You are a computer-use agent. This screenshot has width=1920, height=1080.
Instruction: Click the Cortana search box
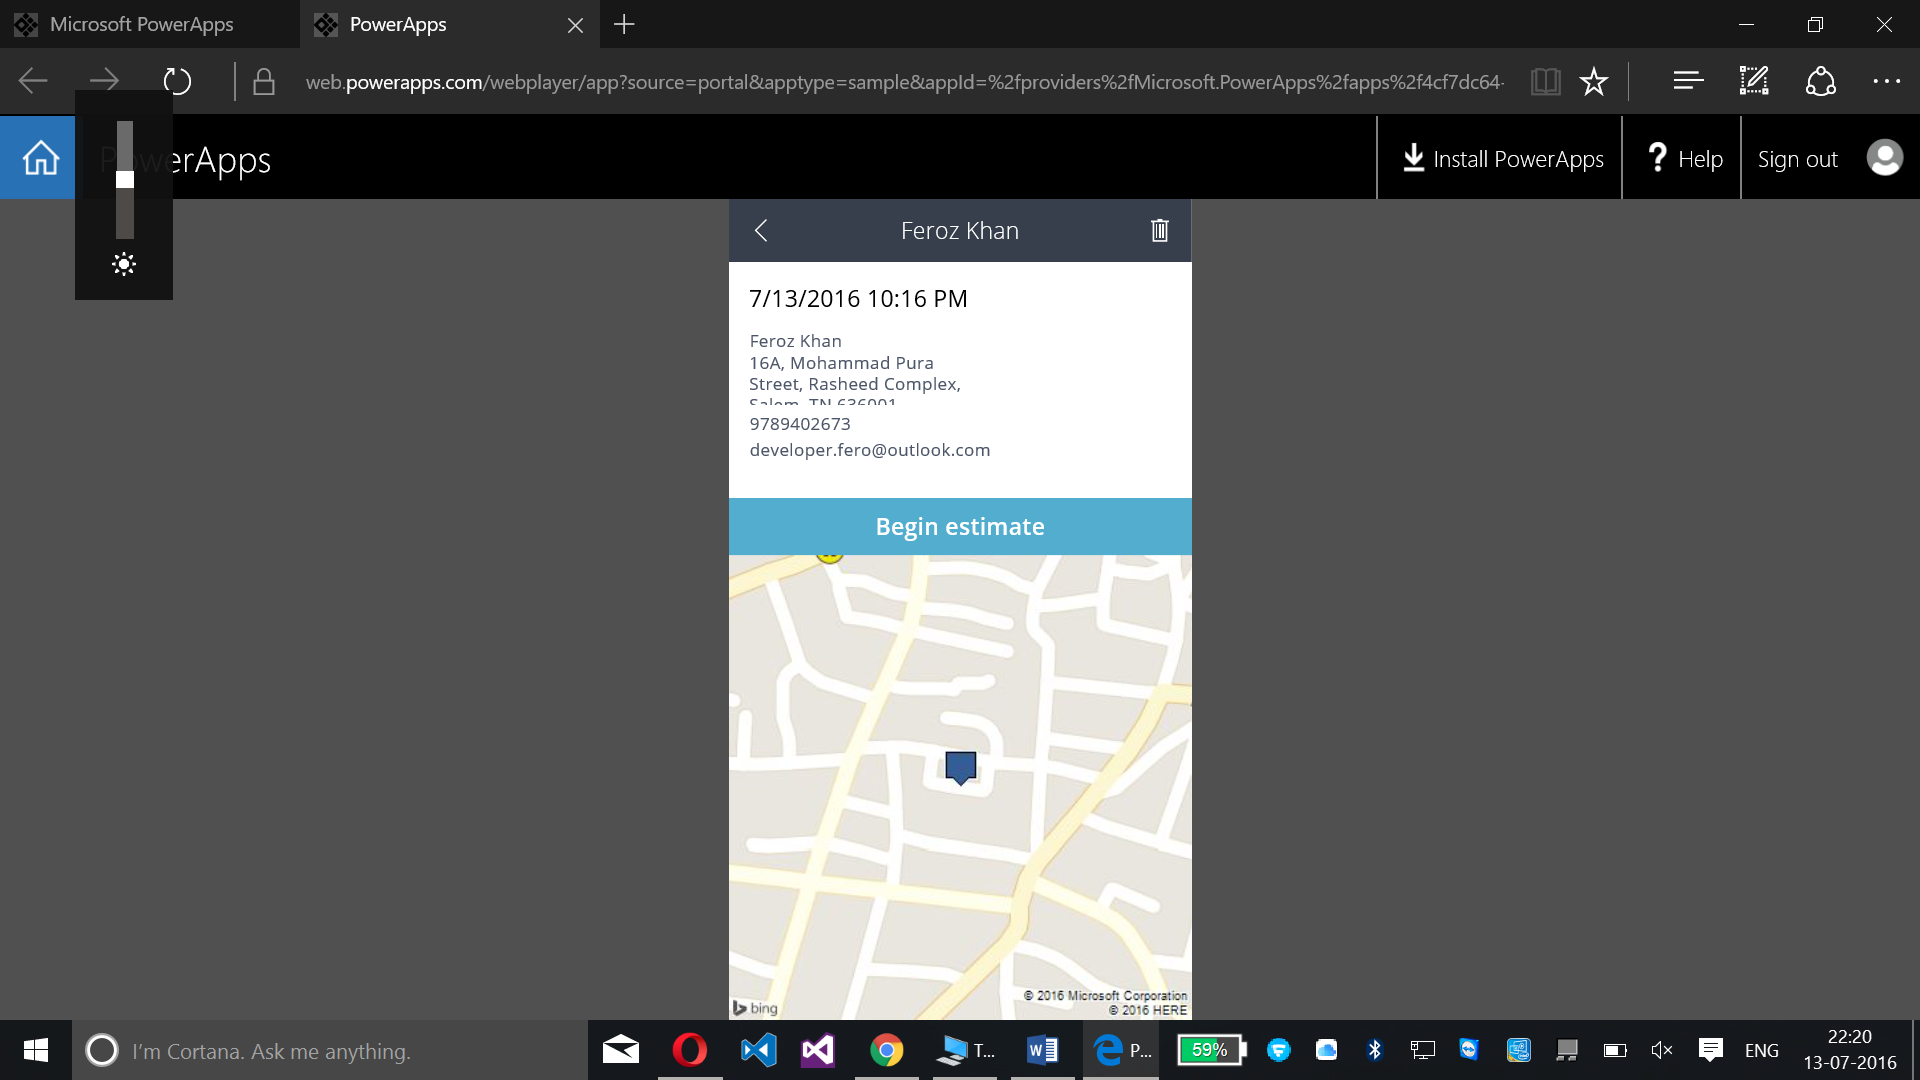330,1050
